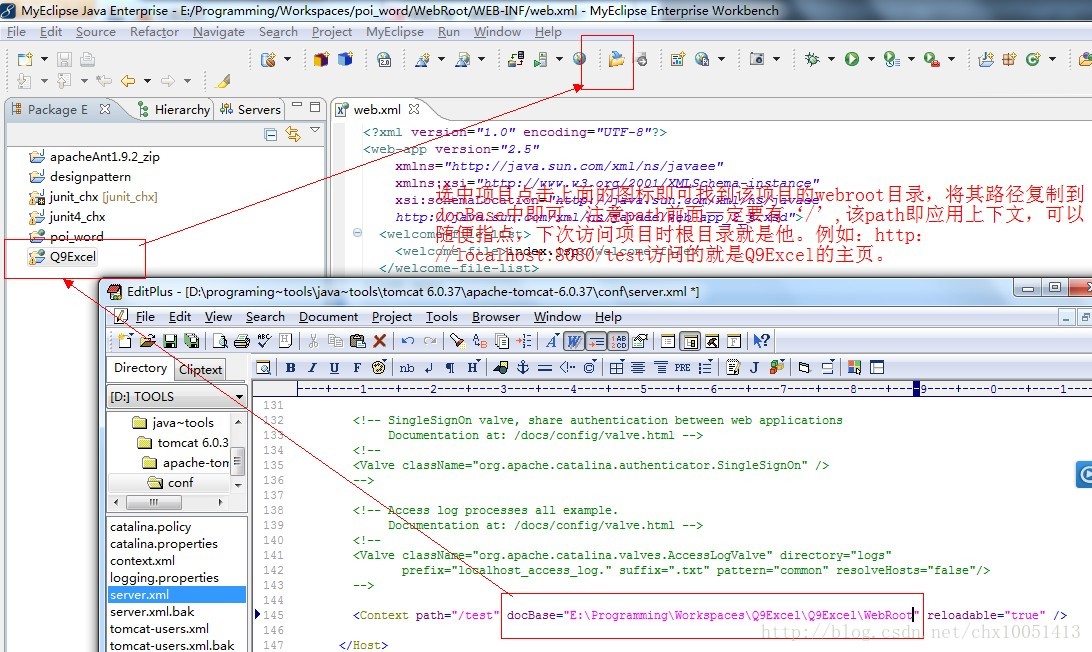Open Package Explorer view menu triangle

tap(315, 130)
